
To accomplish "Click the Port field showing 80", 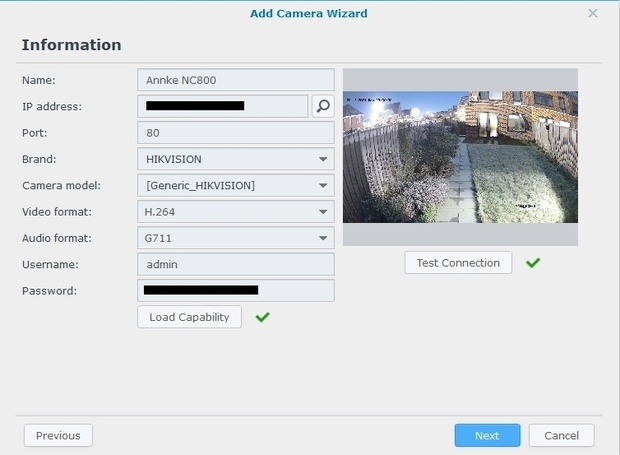I will click(x=235, y=132).
